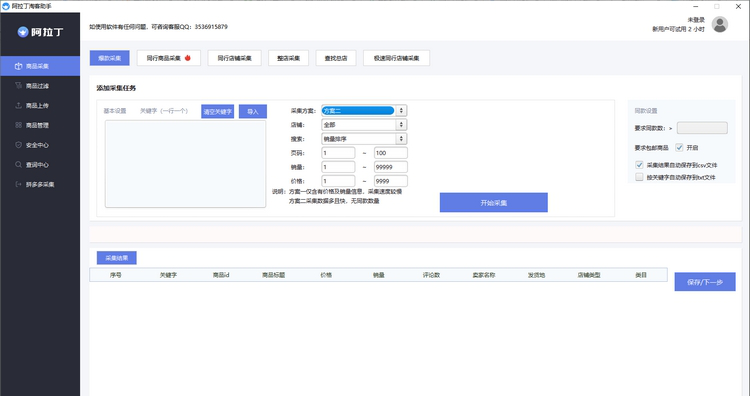Switch to the 查找总店 tab
This screenshot has height=411, width=750.
click(x=336, y=58)
